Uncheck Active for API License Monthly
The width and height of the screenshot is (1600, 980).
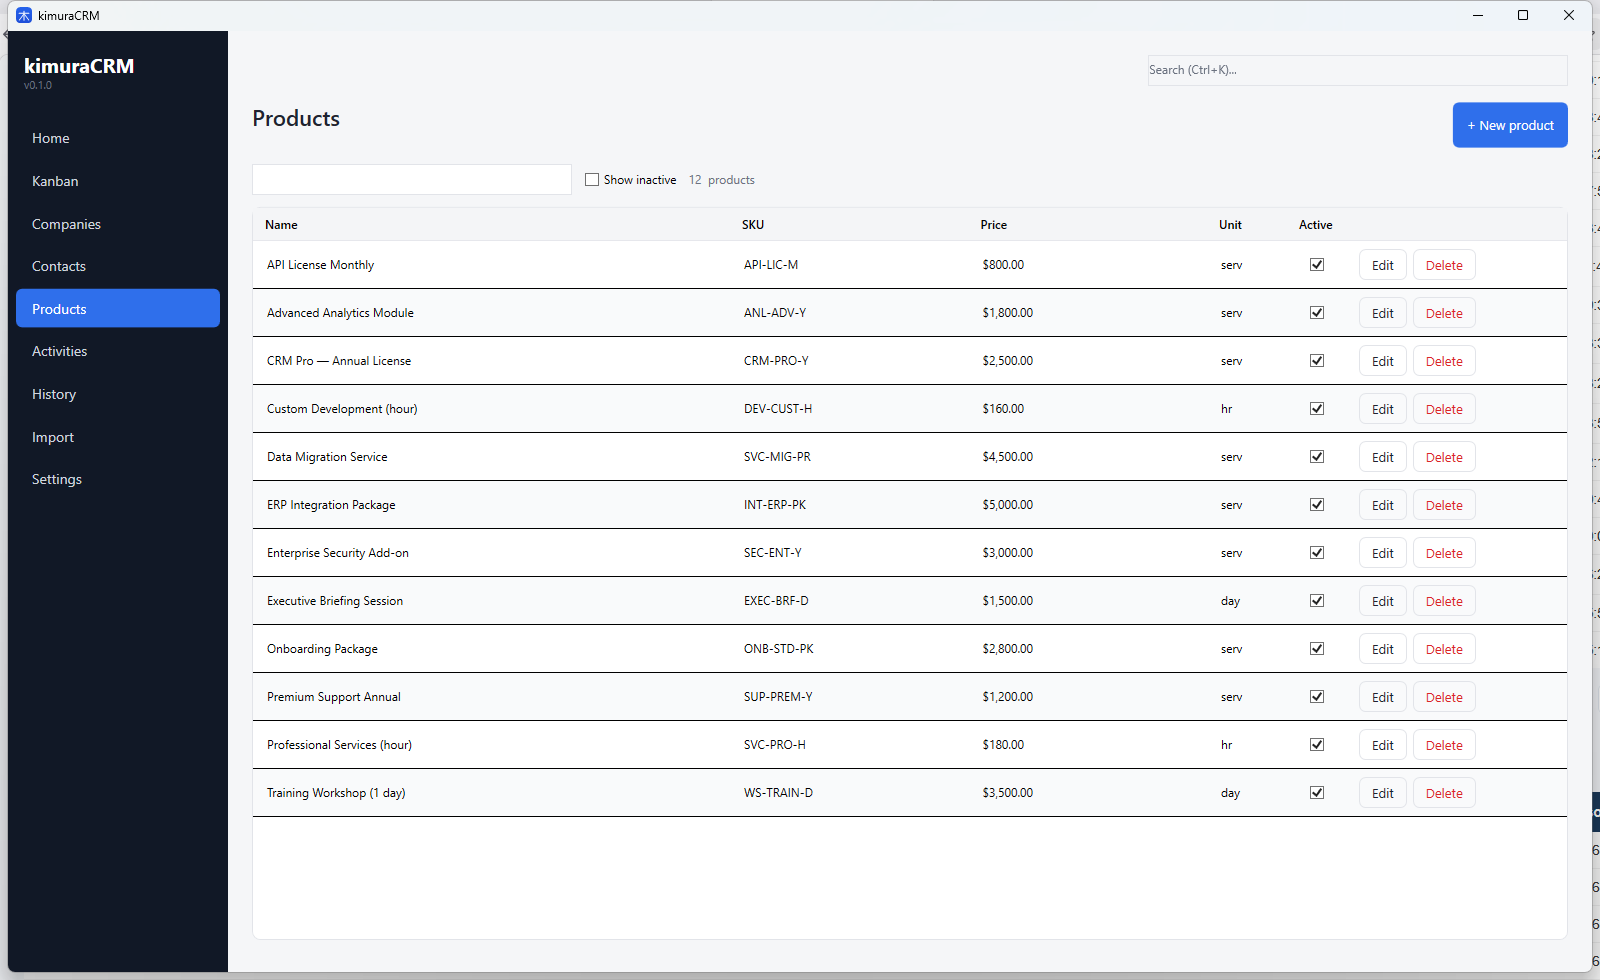click(1317, 265)
